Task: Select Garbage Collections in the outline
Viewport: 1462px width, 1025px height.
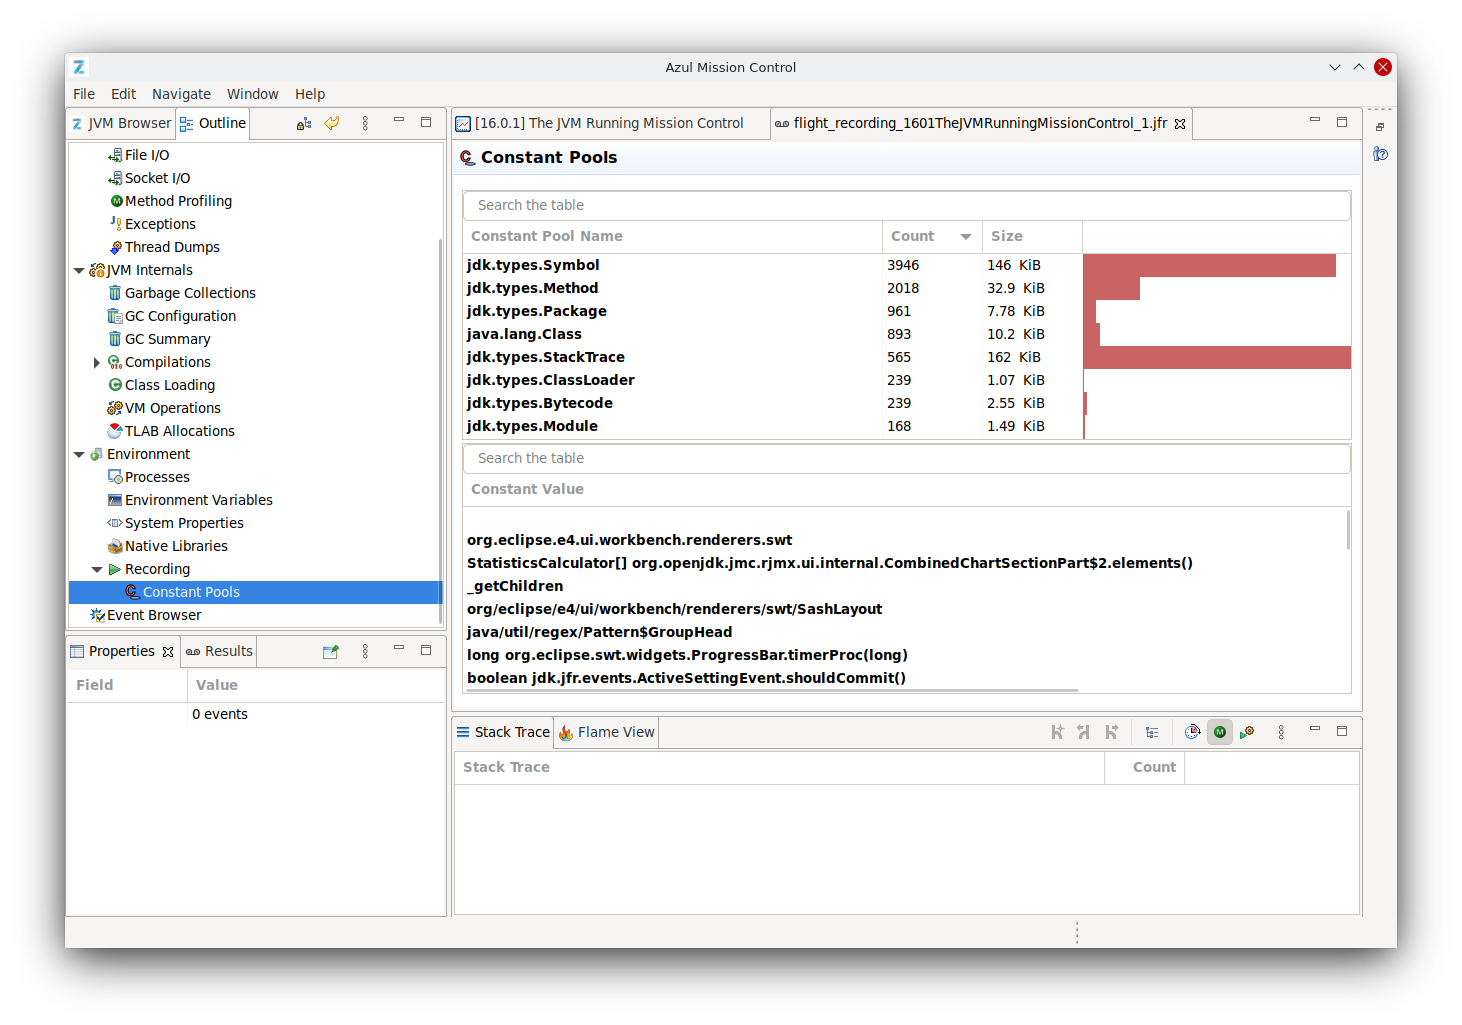Action: [190, 293]
